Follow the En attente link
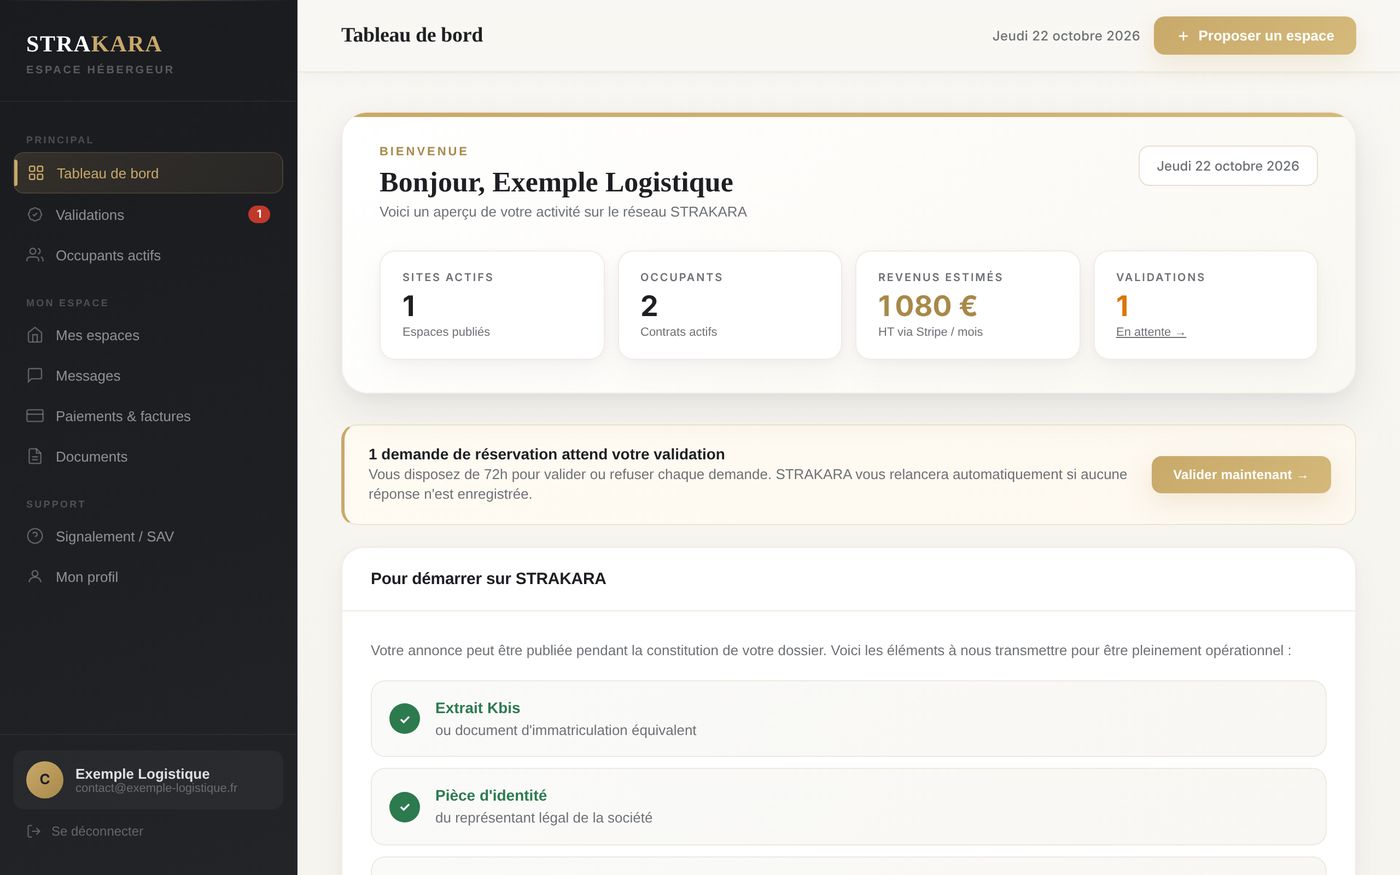The height and width of the screenshot is (875, 1400). pyautogui.click(x=1151, y=332)
